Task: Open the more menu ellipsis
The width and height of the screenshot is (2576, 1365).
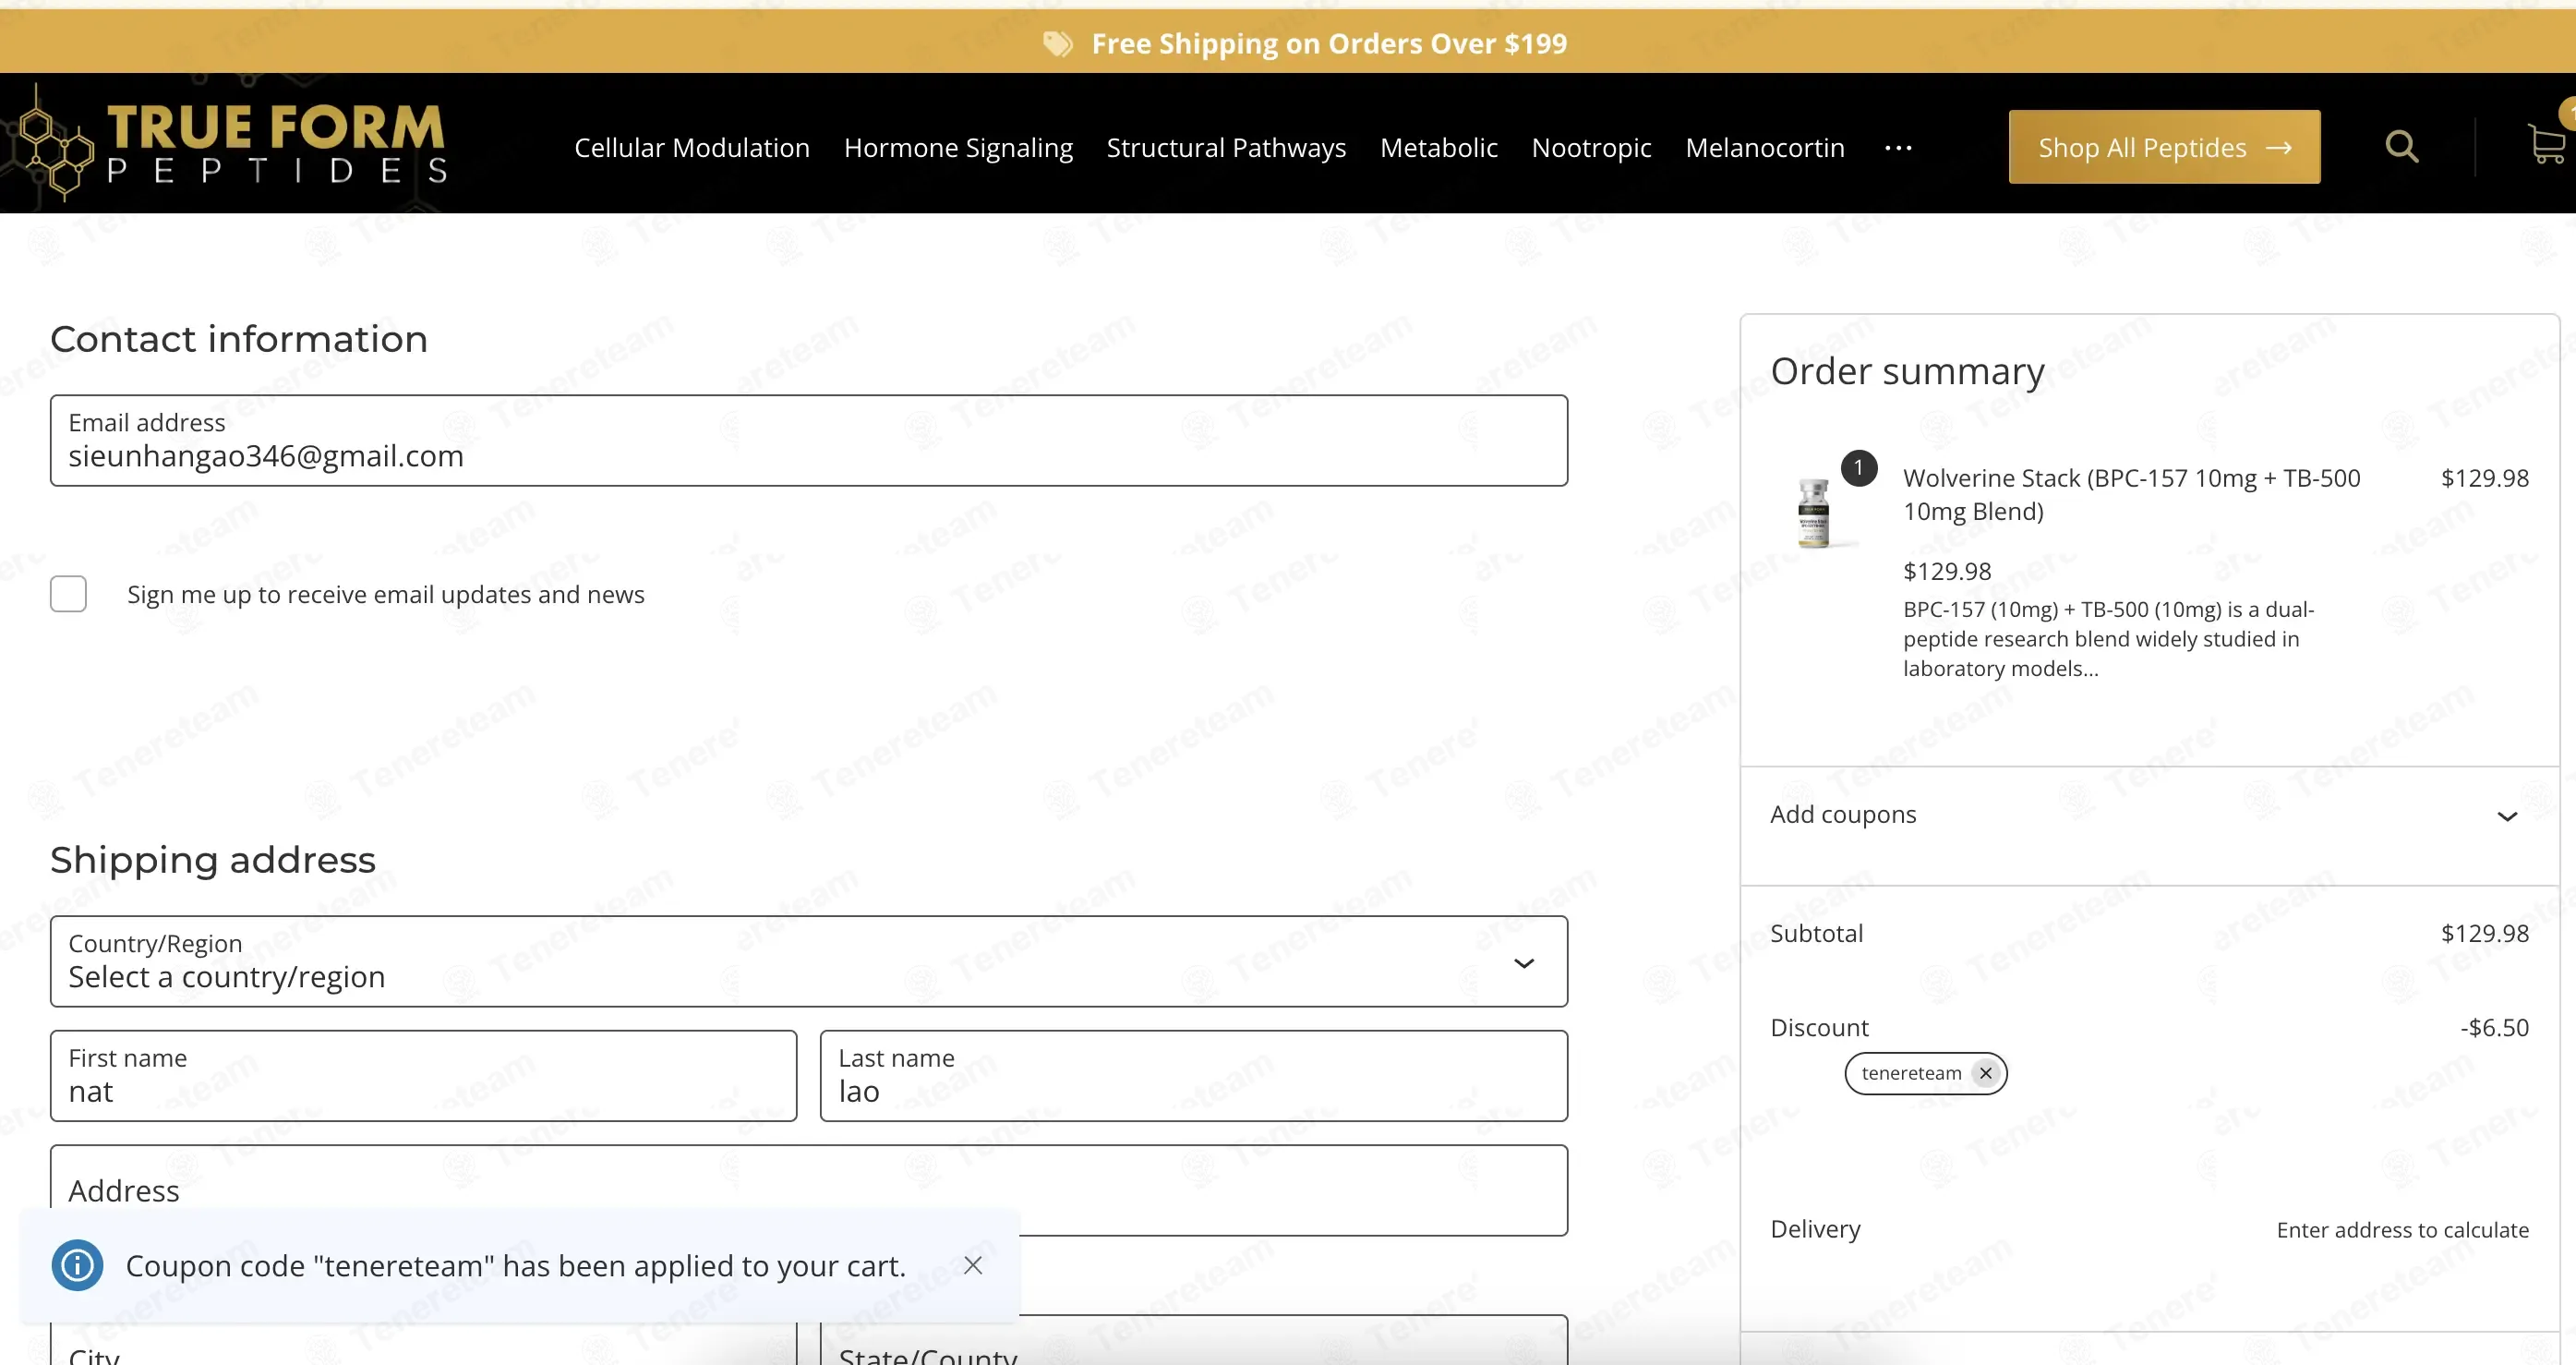Action: 1898,148
